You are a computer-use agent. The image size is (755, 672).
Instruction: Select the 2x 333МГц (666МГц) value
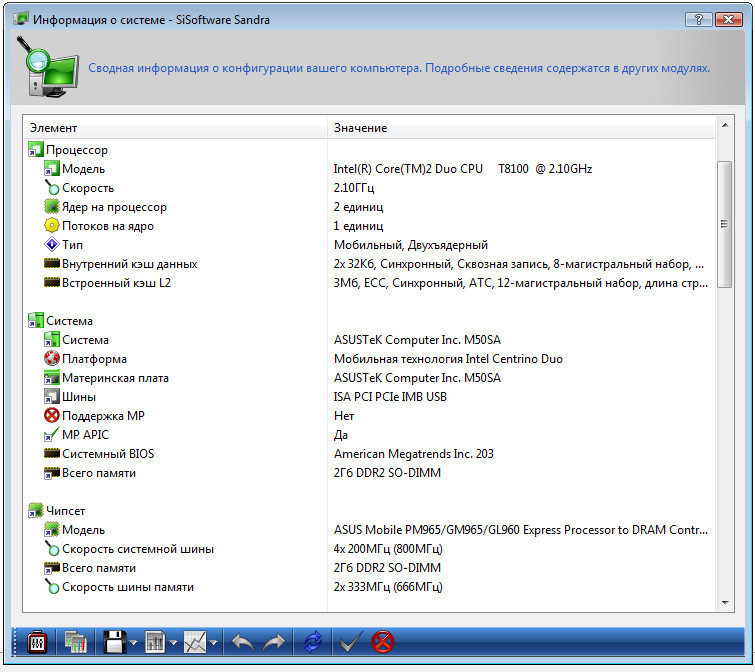(x=388, y=587)
